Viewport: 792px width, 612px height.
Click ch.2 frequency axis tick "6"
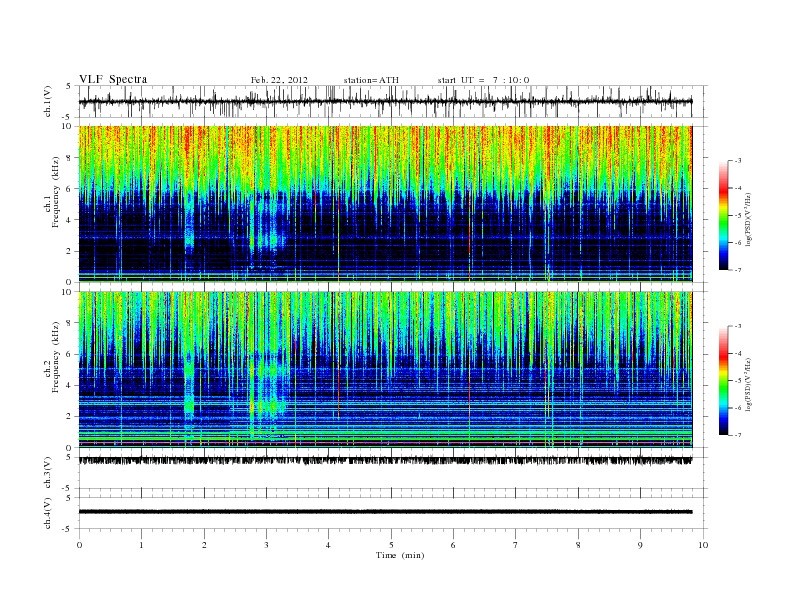[x=70, y=354]
